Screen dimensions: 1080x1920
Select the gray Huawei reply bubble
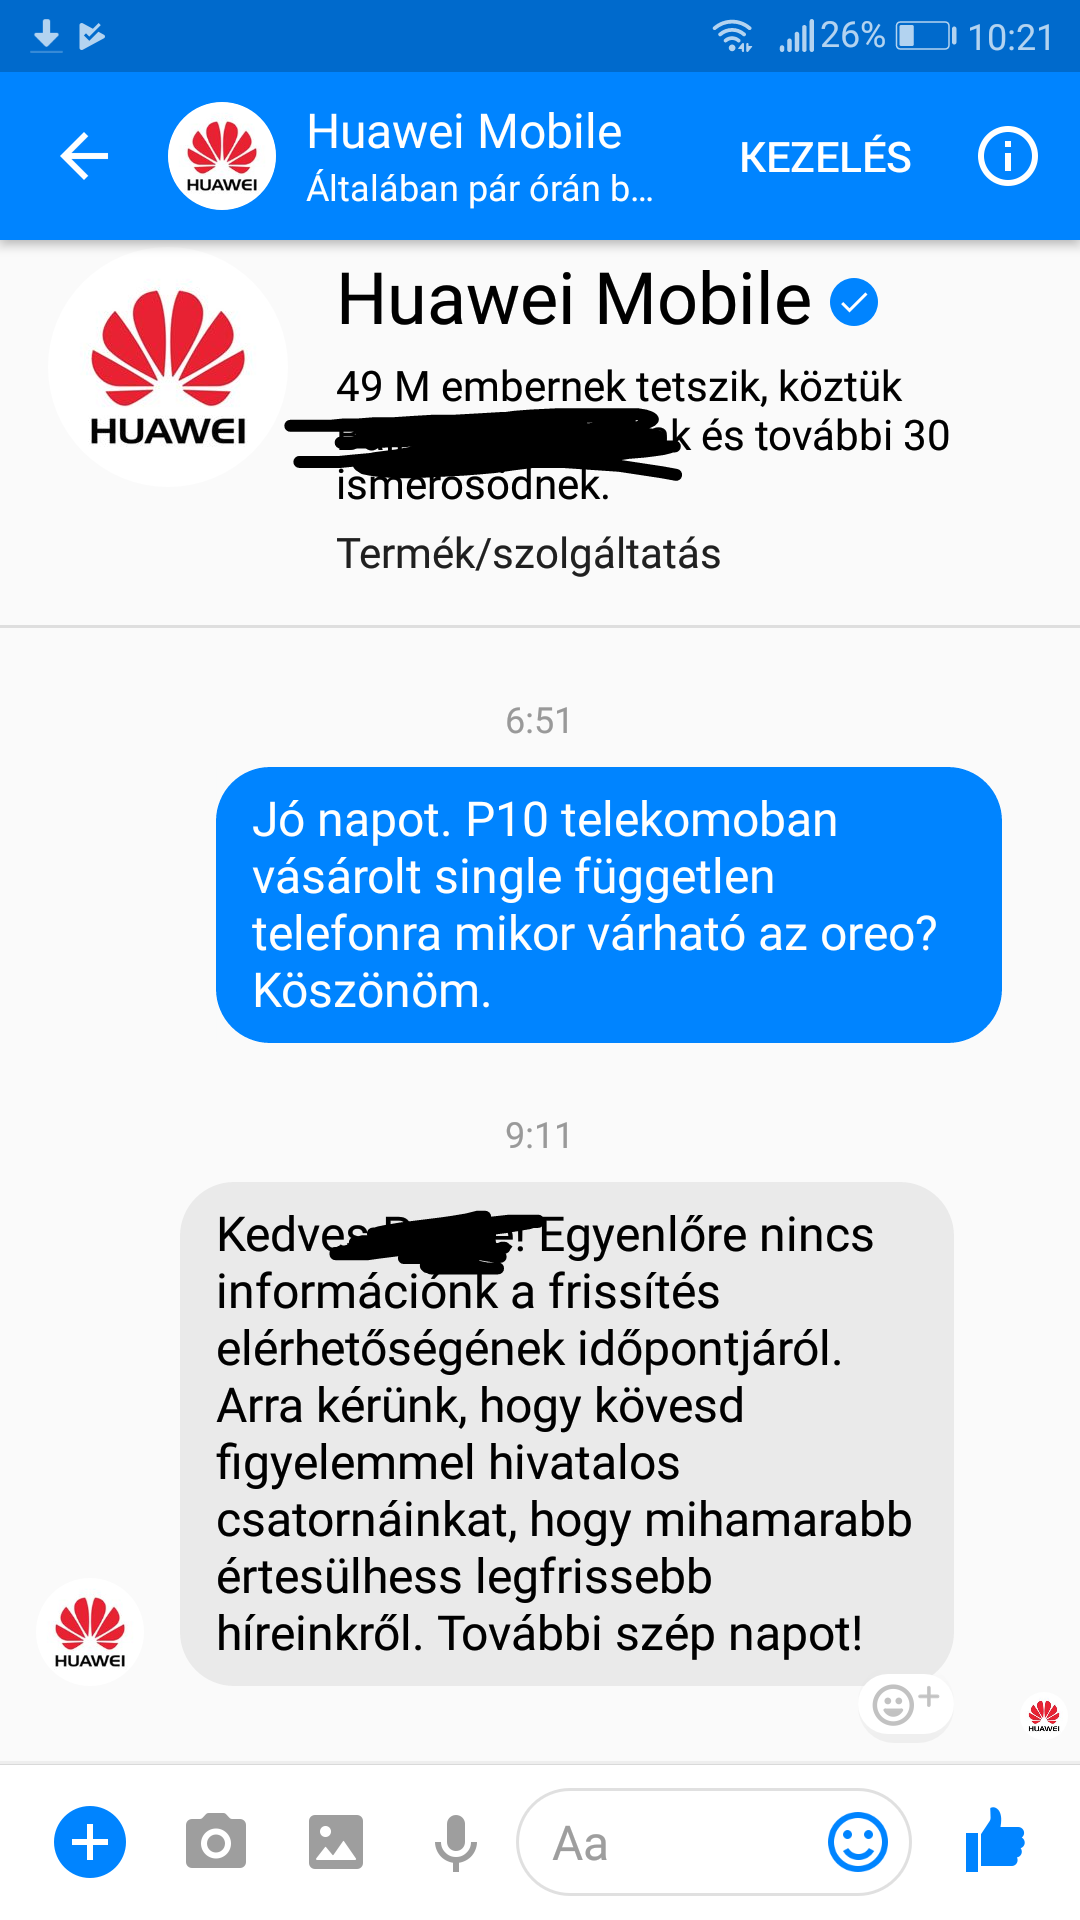pos(567,1434)
